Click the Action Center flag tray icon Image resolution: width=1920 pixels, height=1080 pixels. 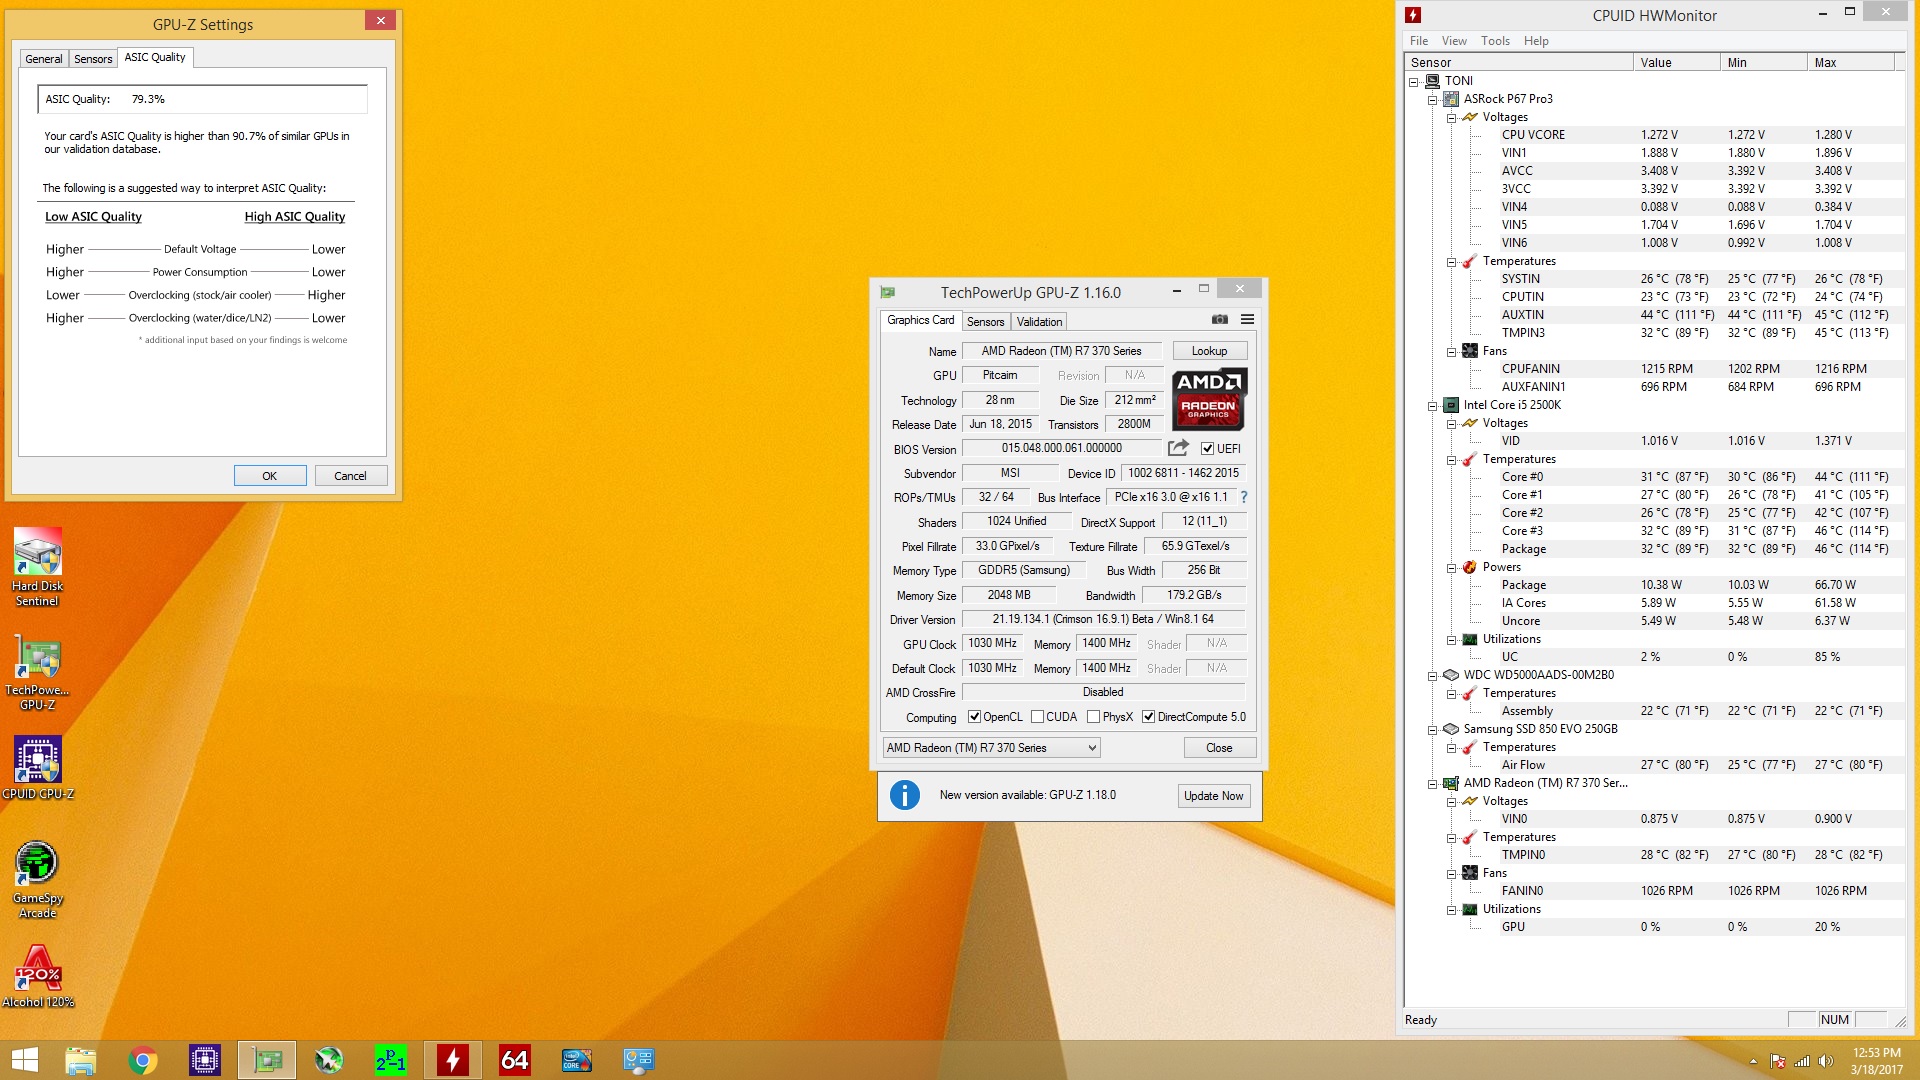1778,1061
